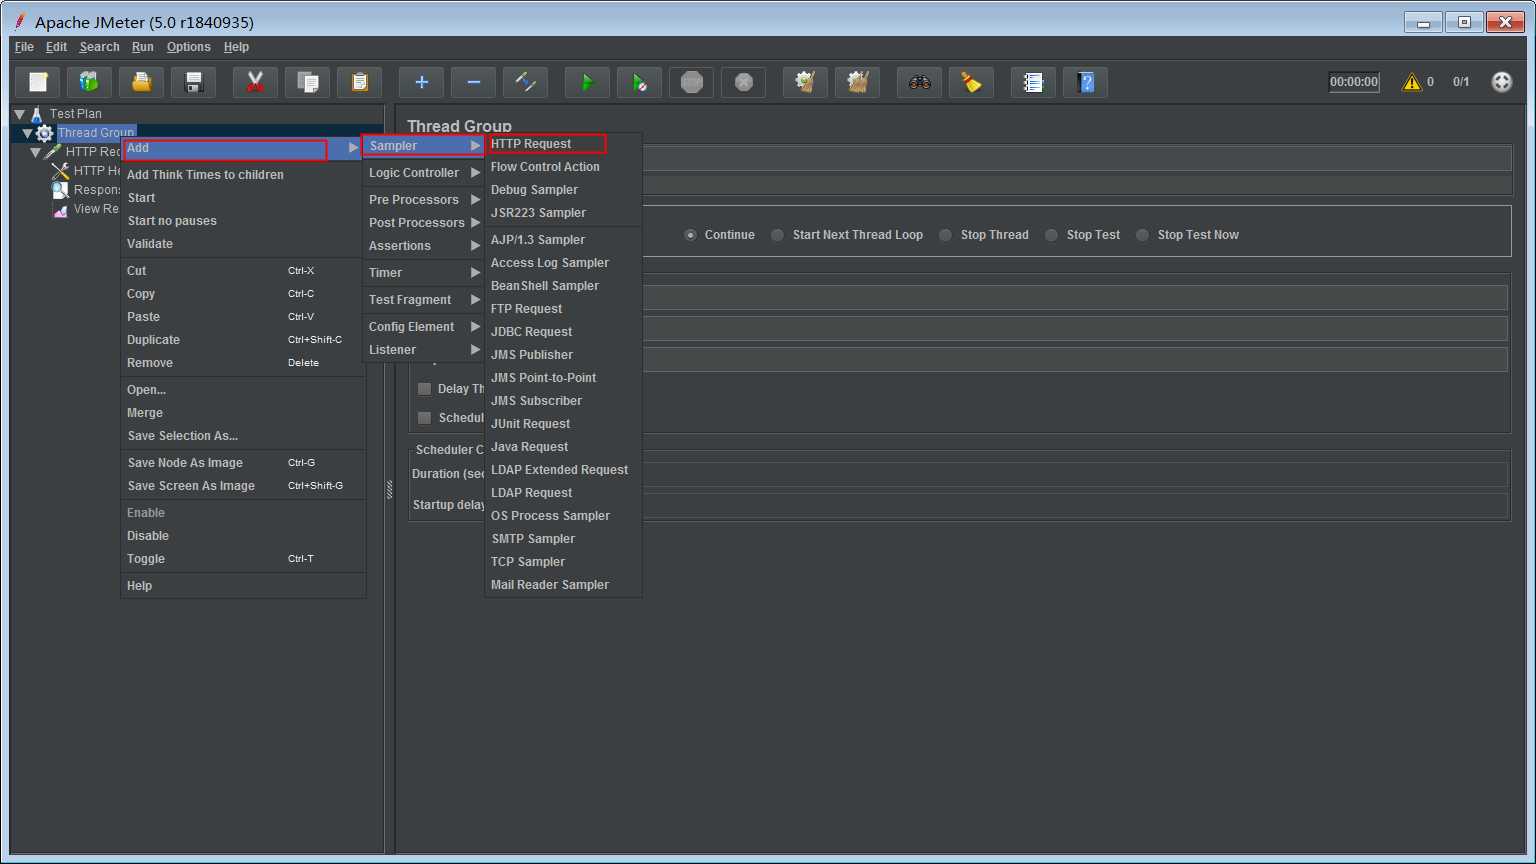Open the Options menu
The image size is (1536, 864).
189,47
